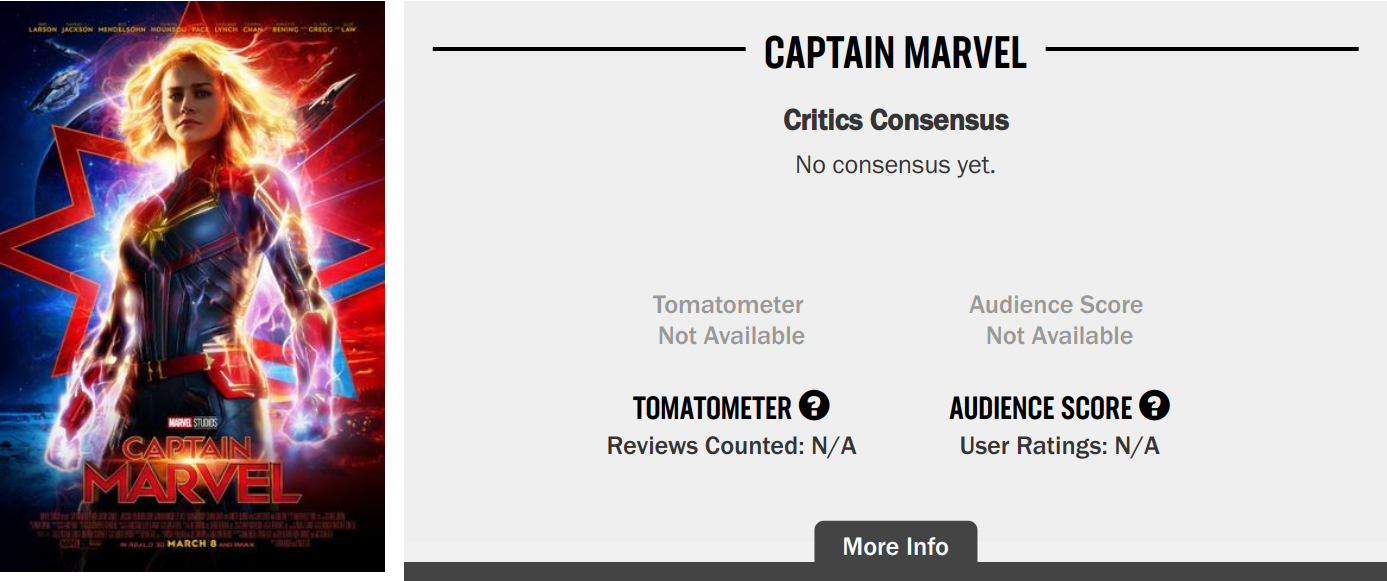Click the cast names atop the poster
Image resolution: width=1387 pixels, height=581 pixels.
pyautogui.click(x=192, y=29)
